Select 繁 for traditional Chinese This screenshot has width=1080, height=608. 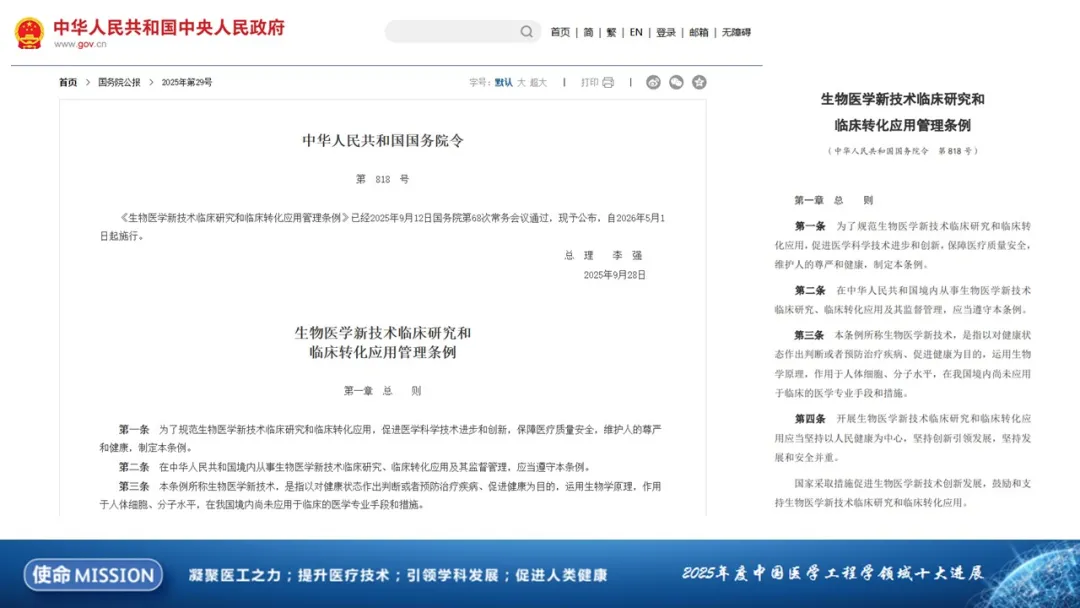[x=611, y=31]
